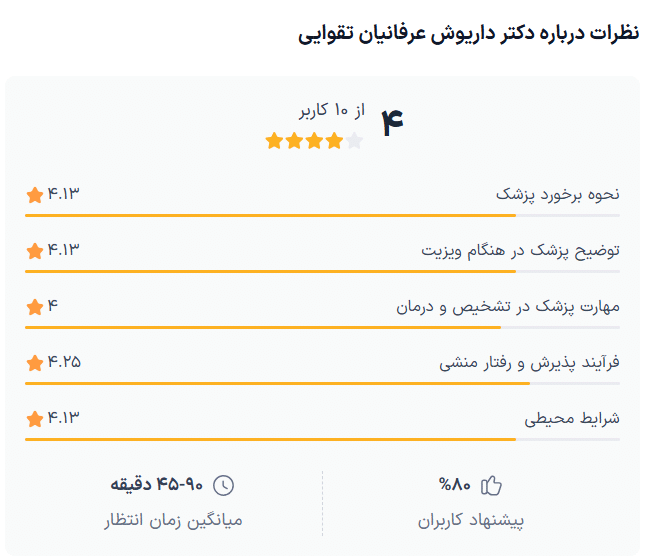650x558 pixels.
Task: Click the star beside فرآیند پذیرش score ۴.۲۵
Action: click(x=35, y=362)
